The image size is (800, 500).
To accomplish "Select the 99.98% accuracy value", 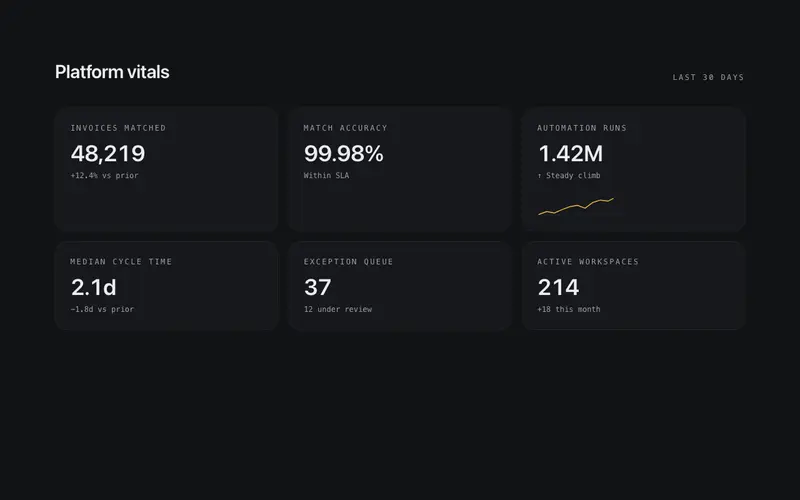I will pos(343,154).
